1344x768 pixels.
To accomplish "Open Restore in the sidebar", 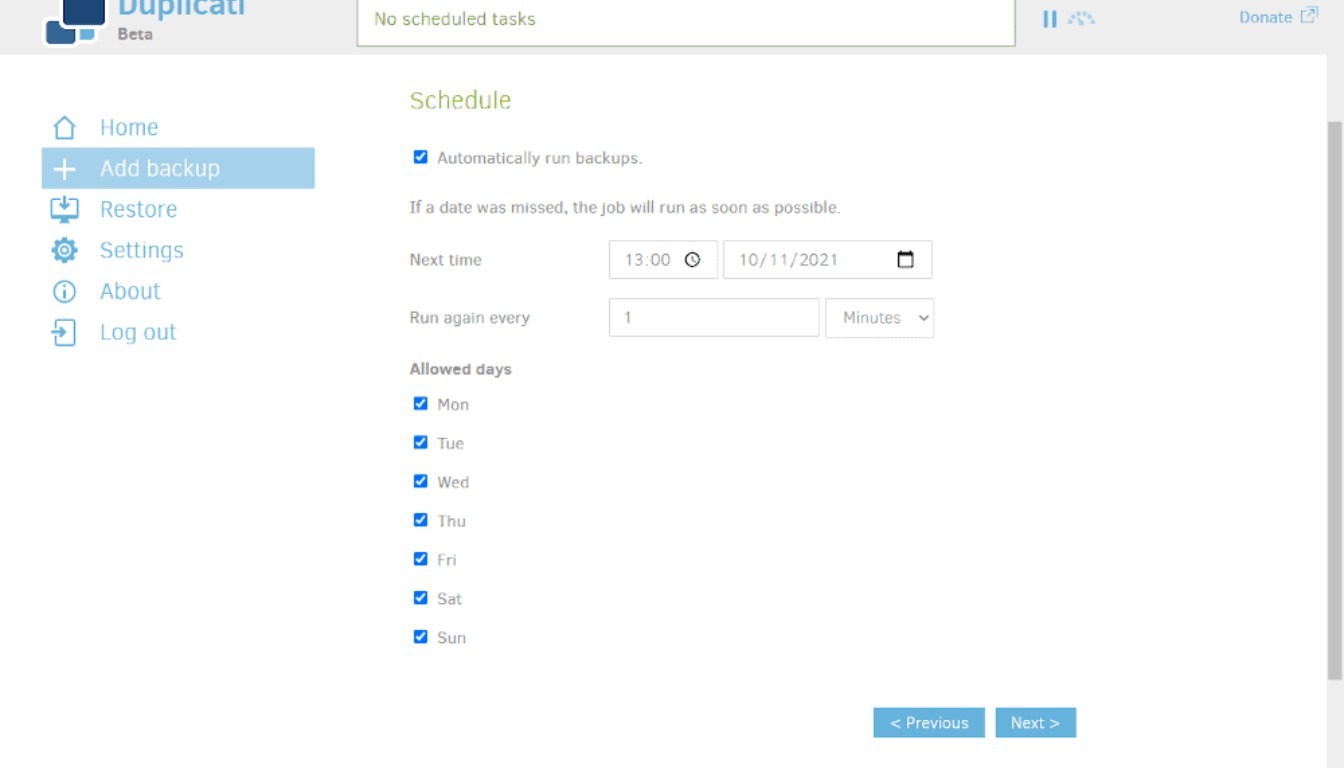I will click(138, 209).
